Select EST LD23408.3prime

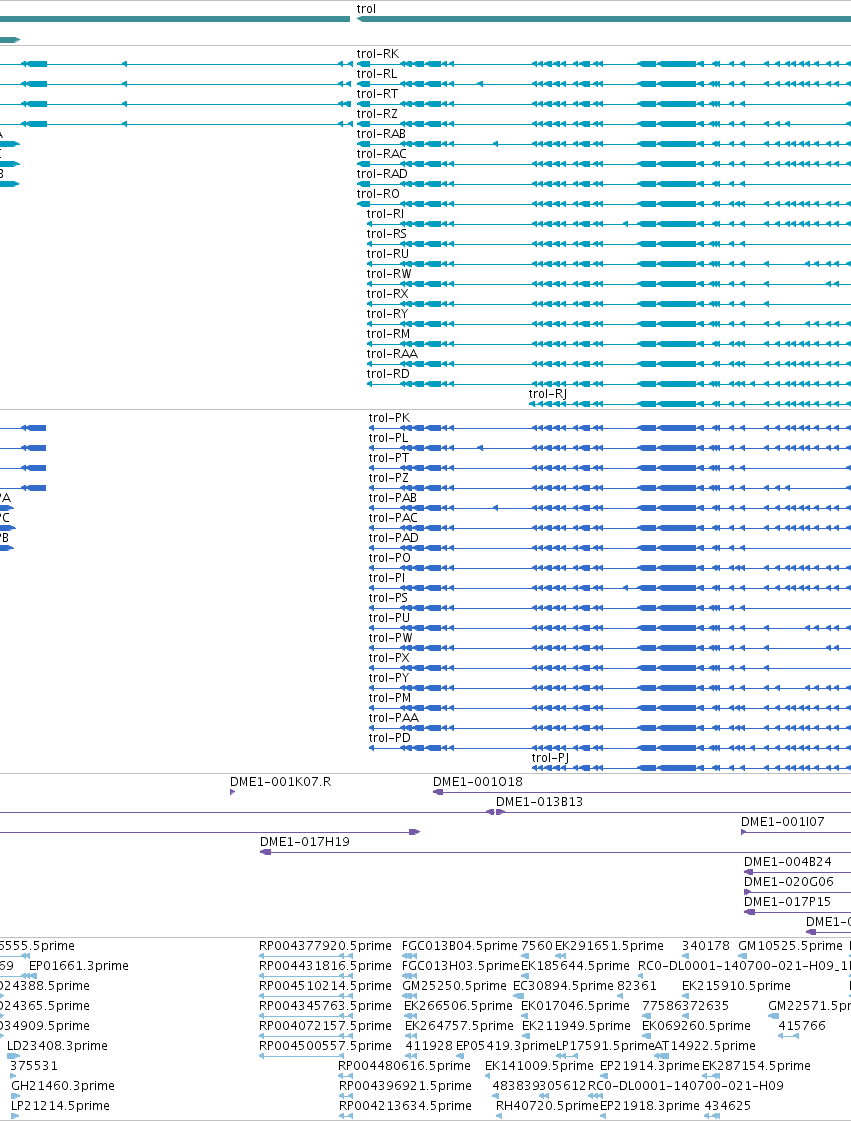57,1047
